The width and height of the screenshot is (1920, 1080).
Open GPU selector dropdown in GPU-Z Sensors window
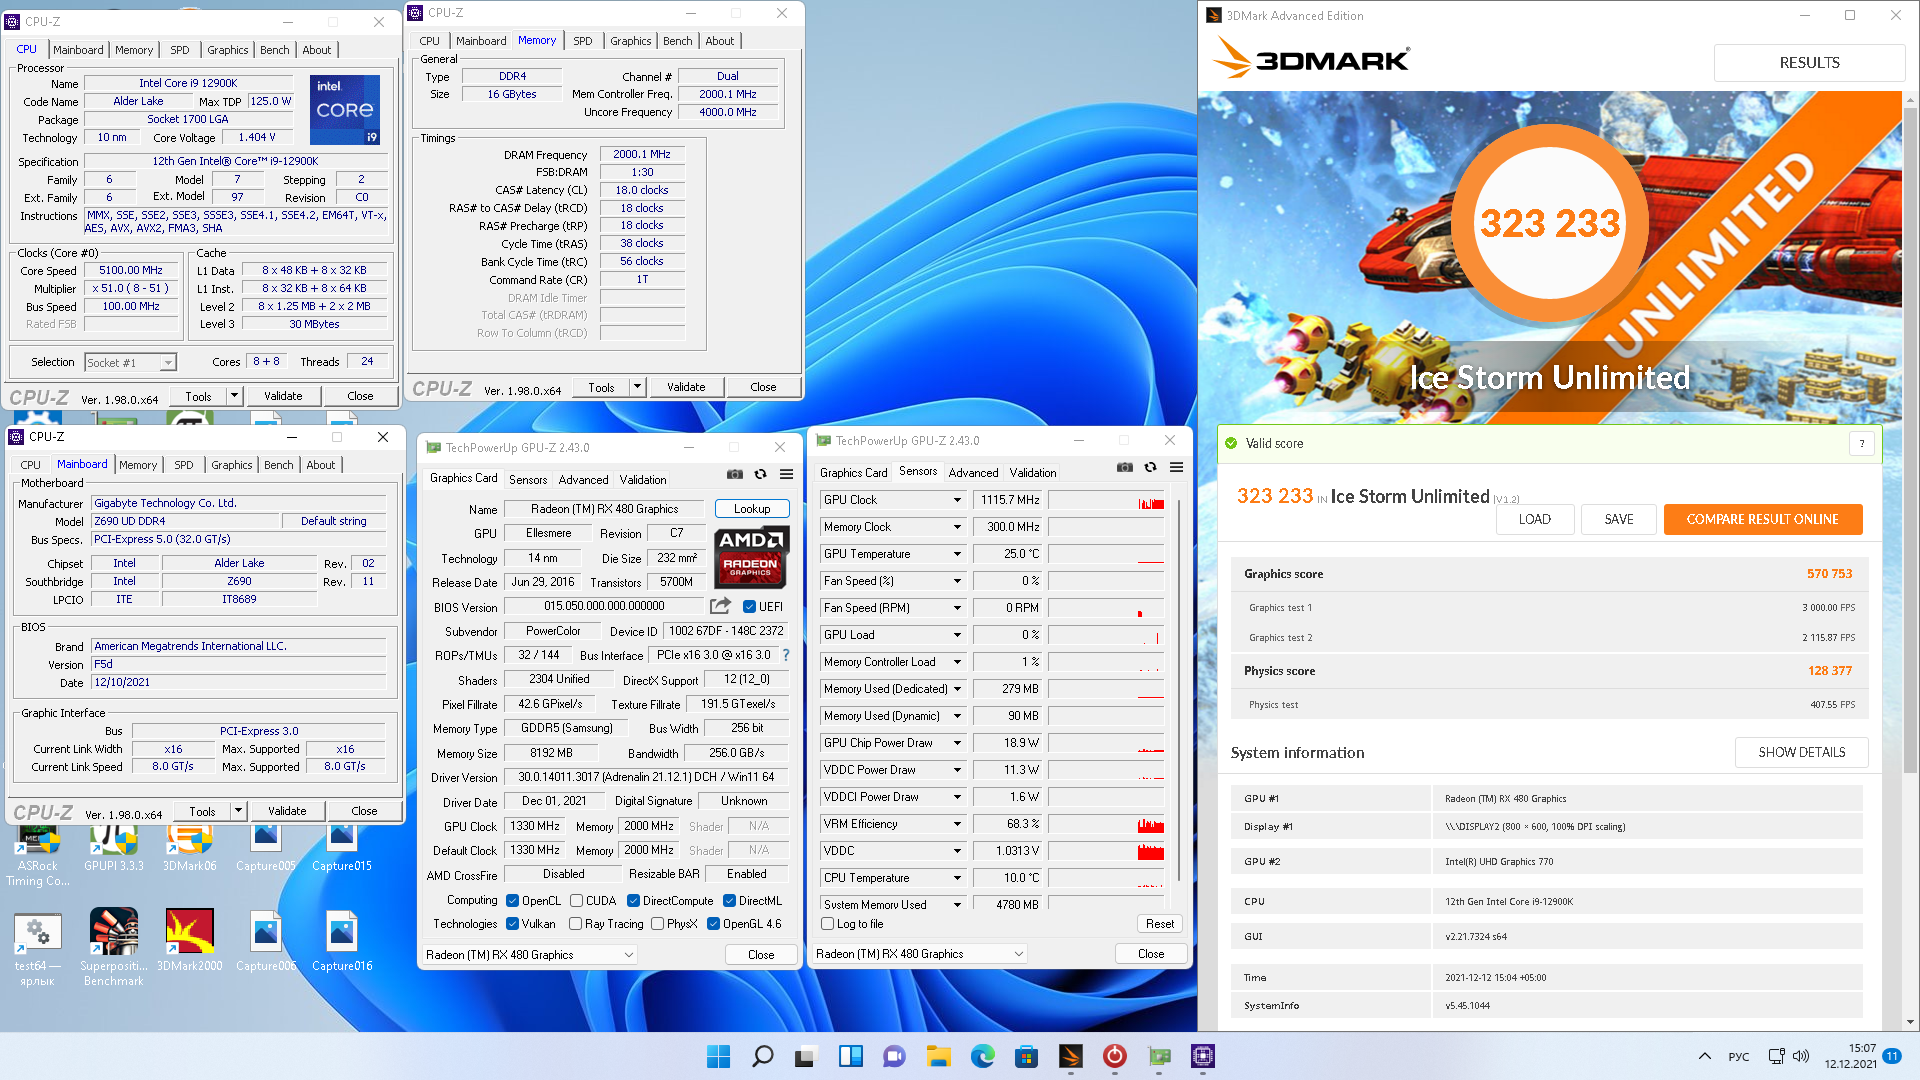(x=920, y=954)
